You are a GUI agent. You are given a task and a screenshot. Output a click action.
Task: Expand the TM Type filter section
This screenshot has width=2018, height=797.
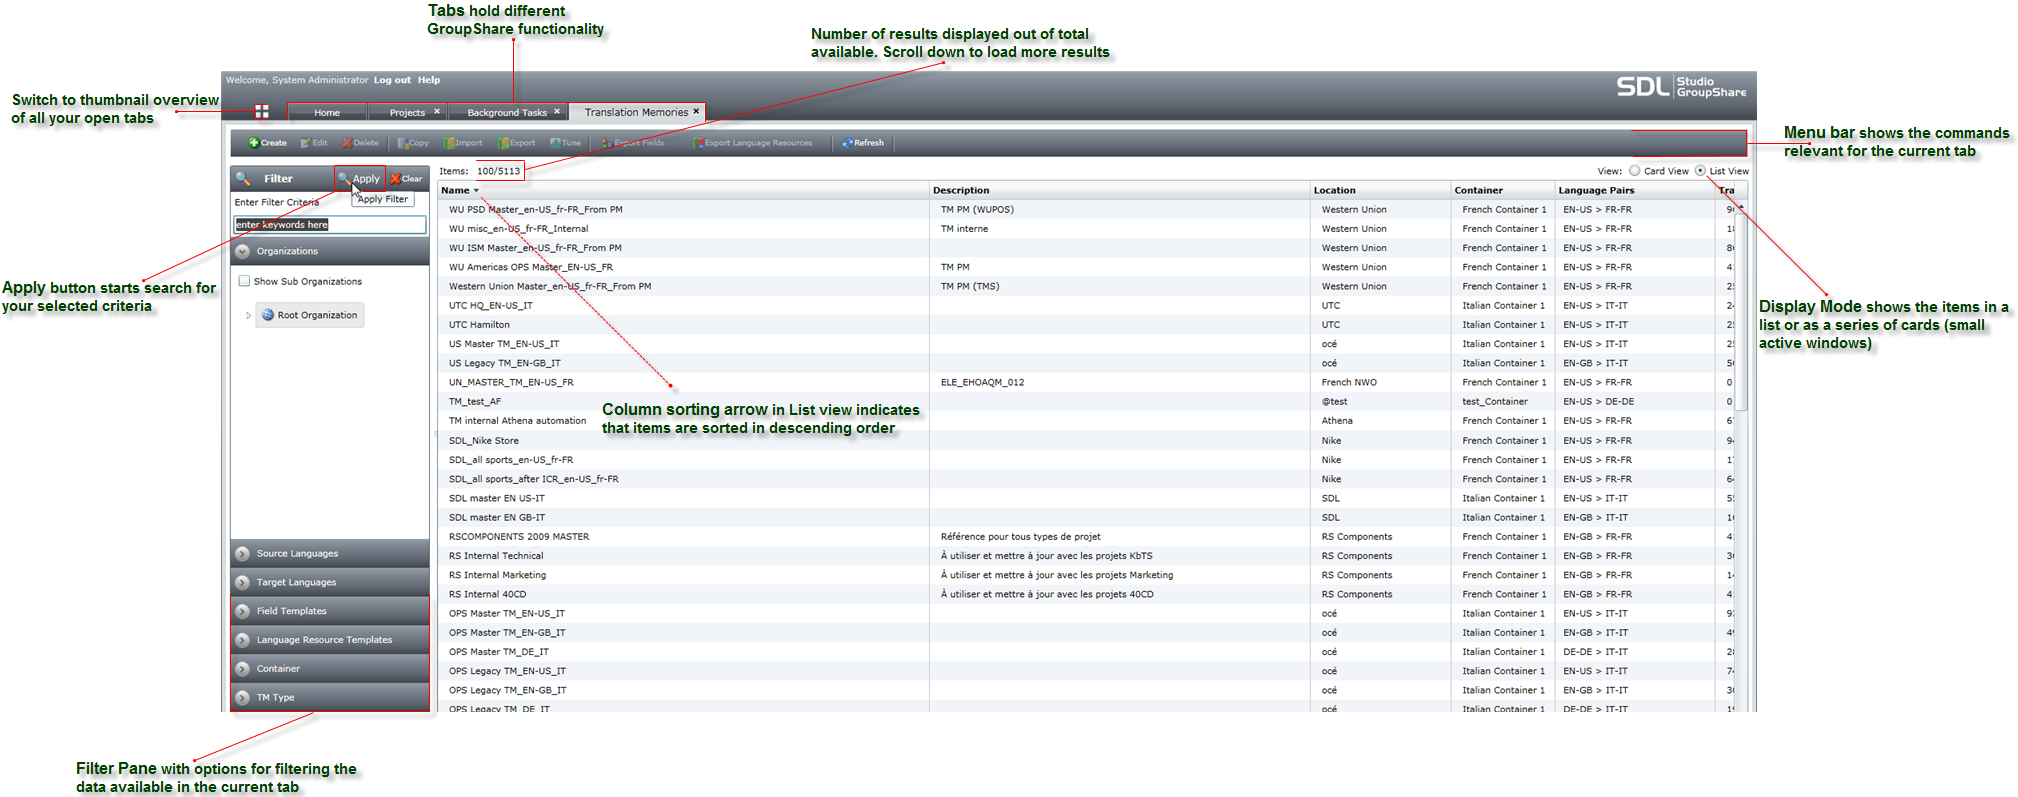(330, 697)
